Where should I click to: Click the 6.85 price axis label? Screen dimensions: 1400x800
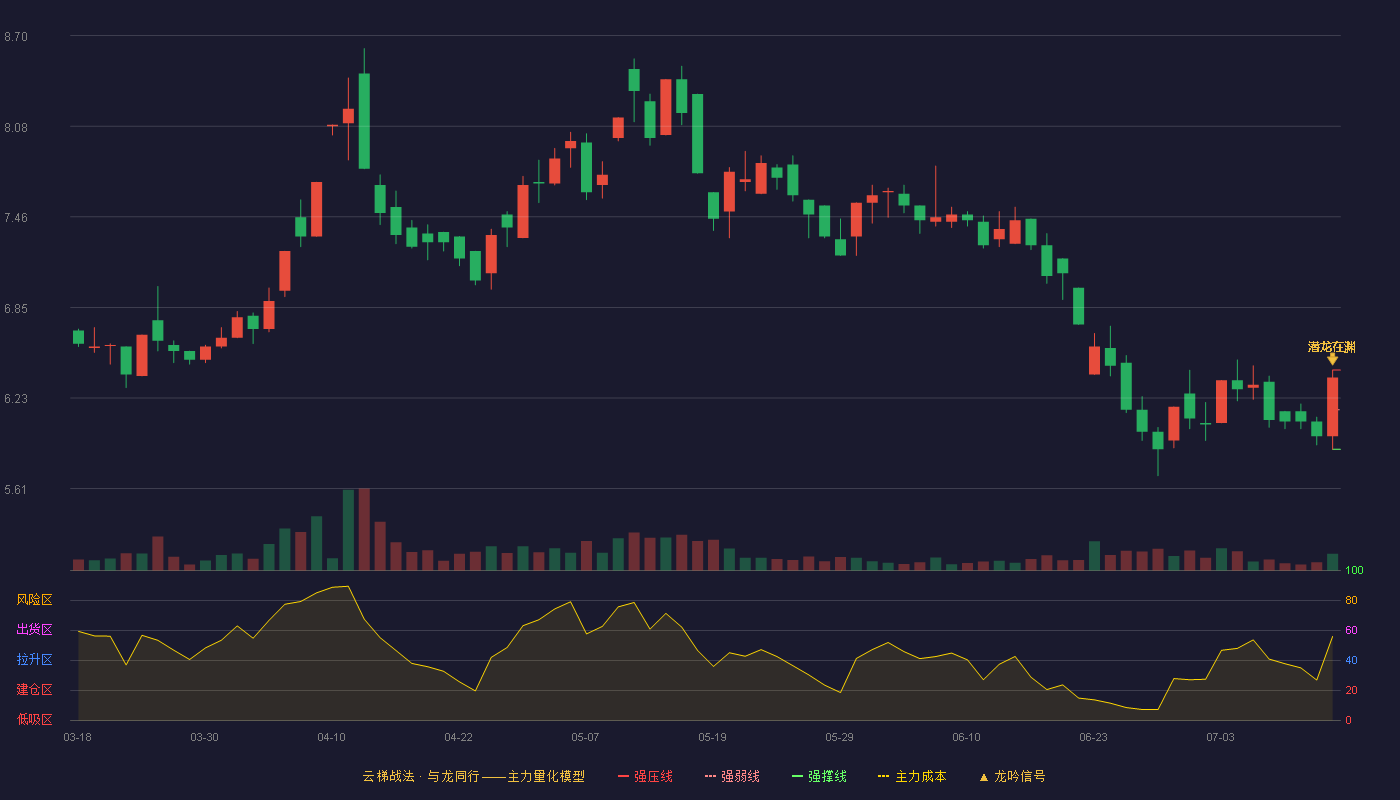16,309
